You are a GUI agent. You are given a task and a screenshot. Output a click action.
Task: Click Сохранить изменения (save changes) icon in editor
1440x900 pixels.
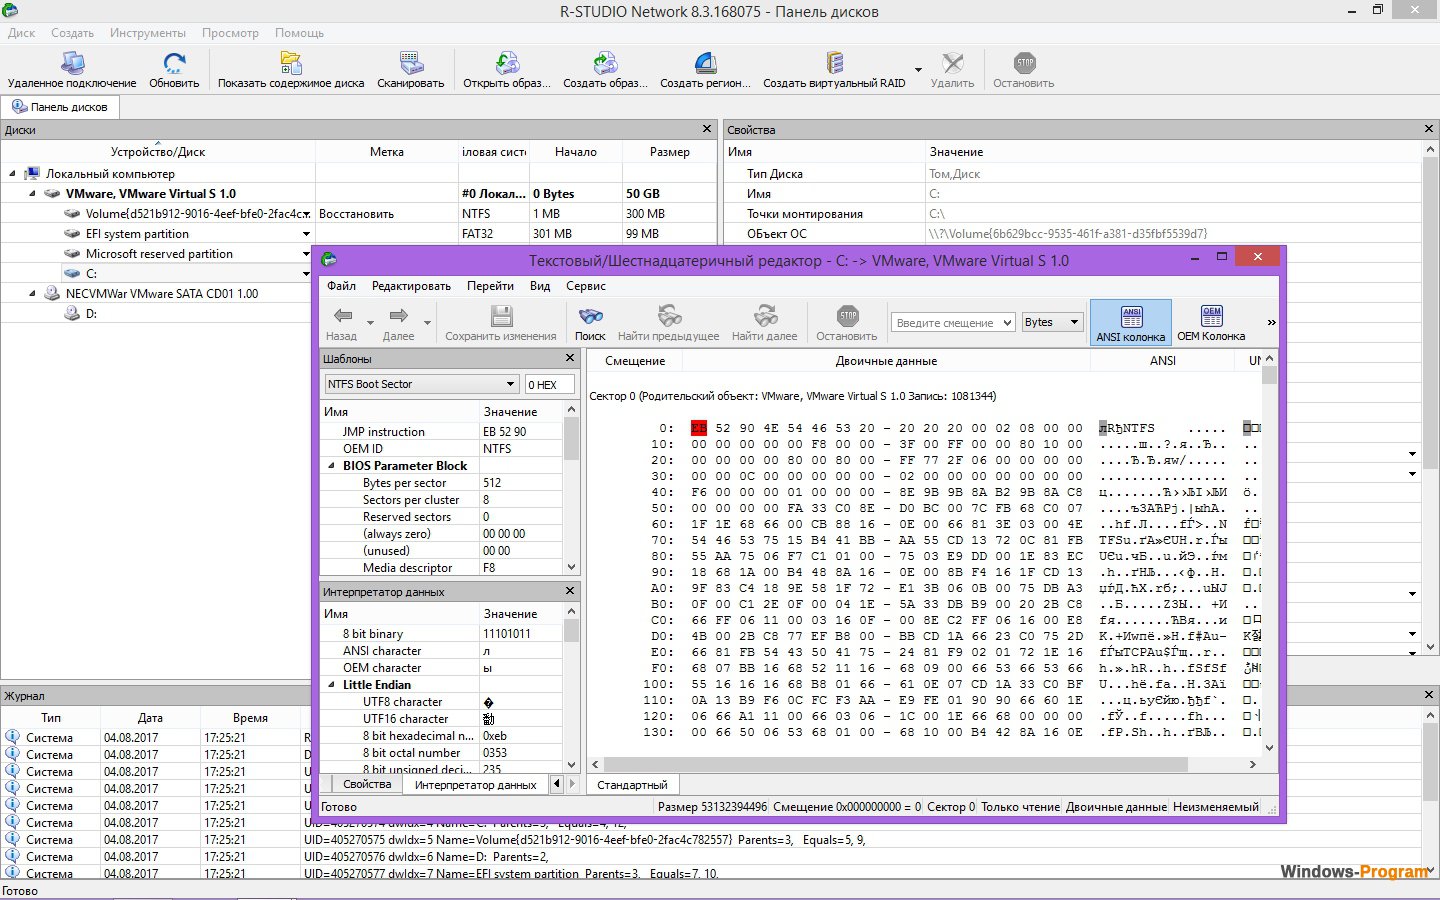click(501, 323)
